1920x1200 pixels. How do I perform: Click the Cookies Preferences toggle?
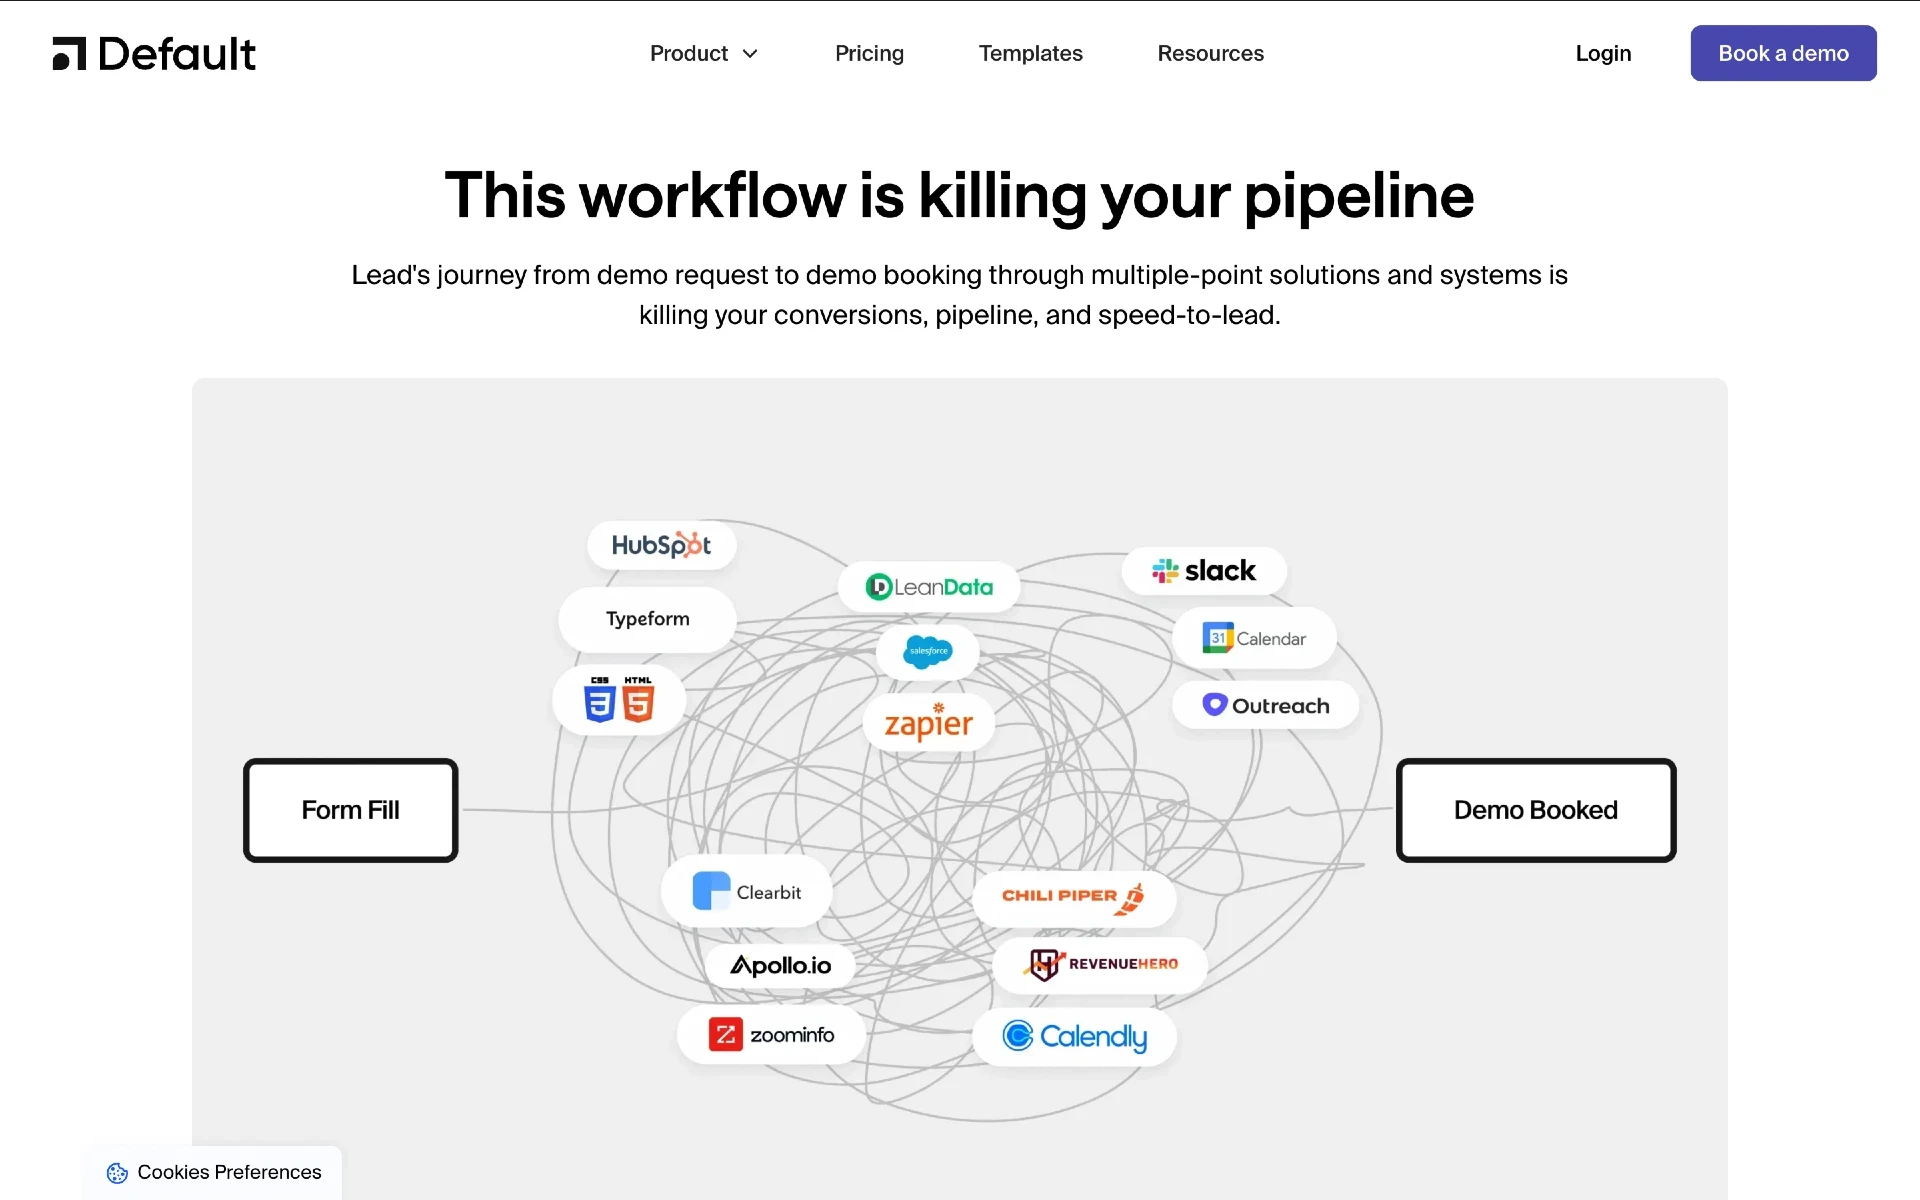pos(213,1171)
